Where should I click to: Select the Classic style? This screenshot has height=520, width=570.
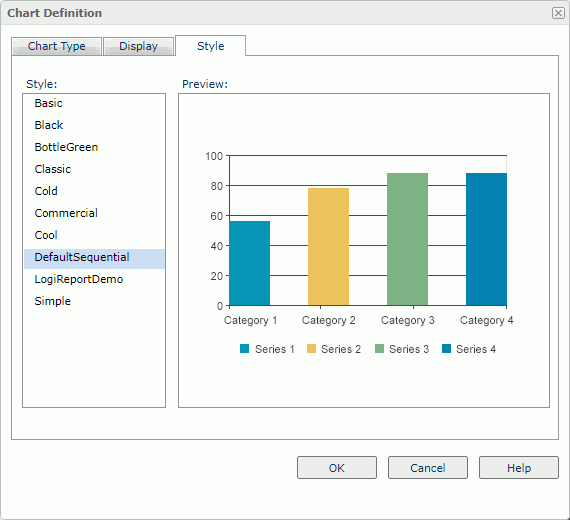tap(94, 169)
